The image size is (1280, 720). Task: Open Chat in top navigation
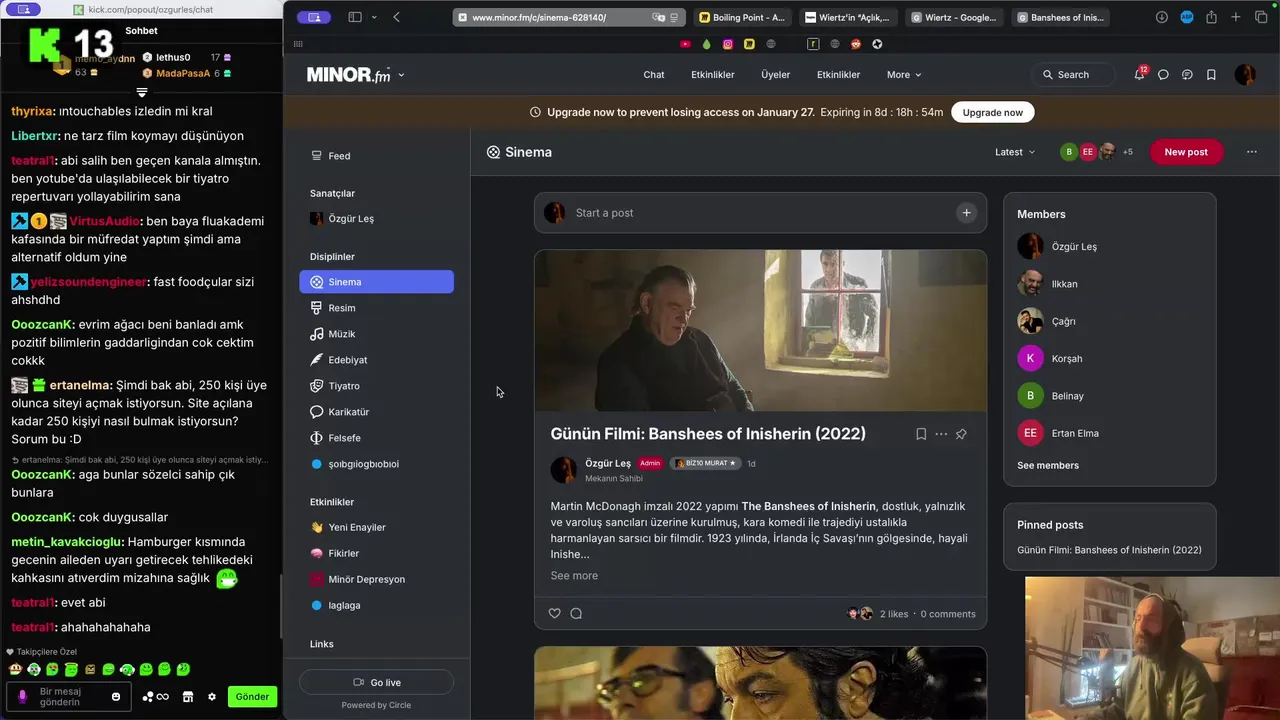654,75
